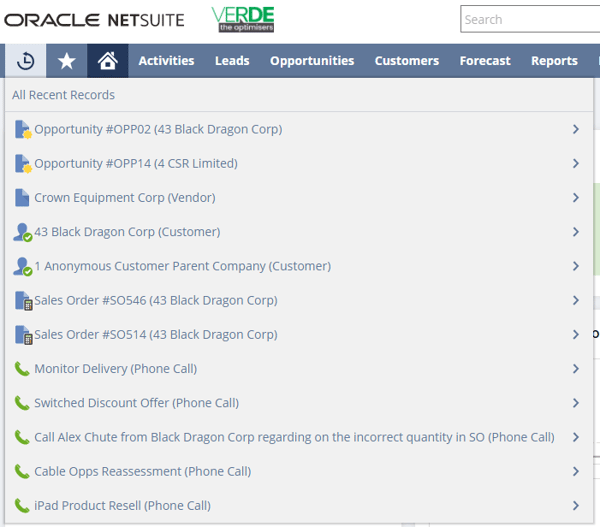The height and width of the screenshot is (527, 600).
Task: Click the Cable Opps Reassessment phone icon
Action: 22,472
